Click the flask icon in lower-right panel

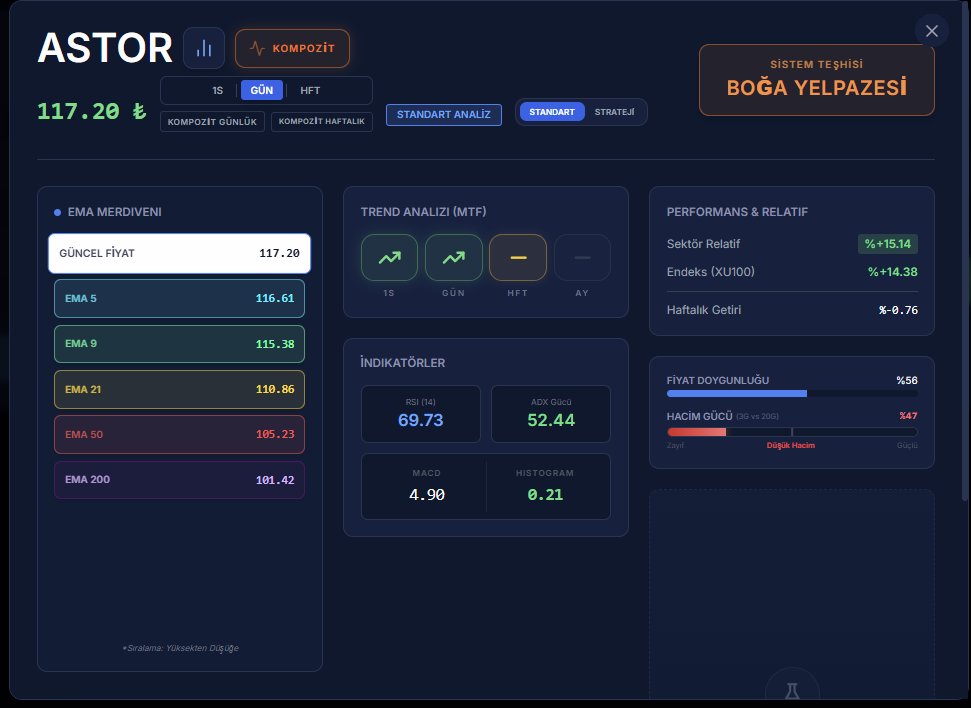tap(792, 689)
